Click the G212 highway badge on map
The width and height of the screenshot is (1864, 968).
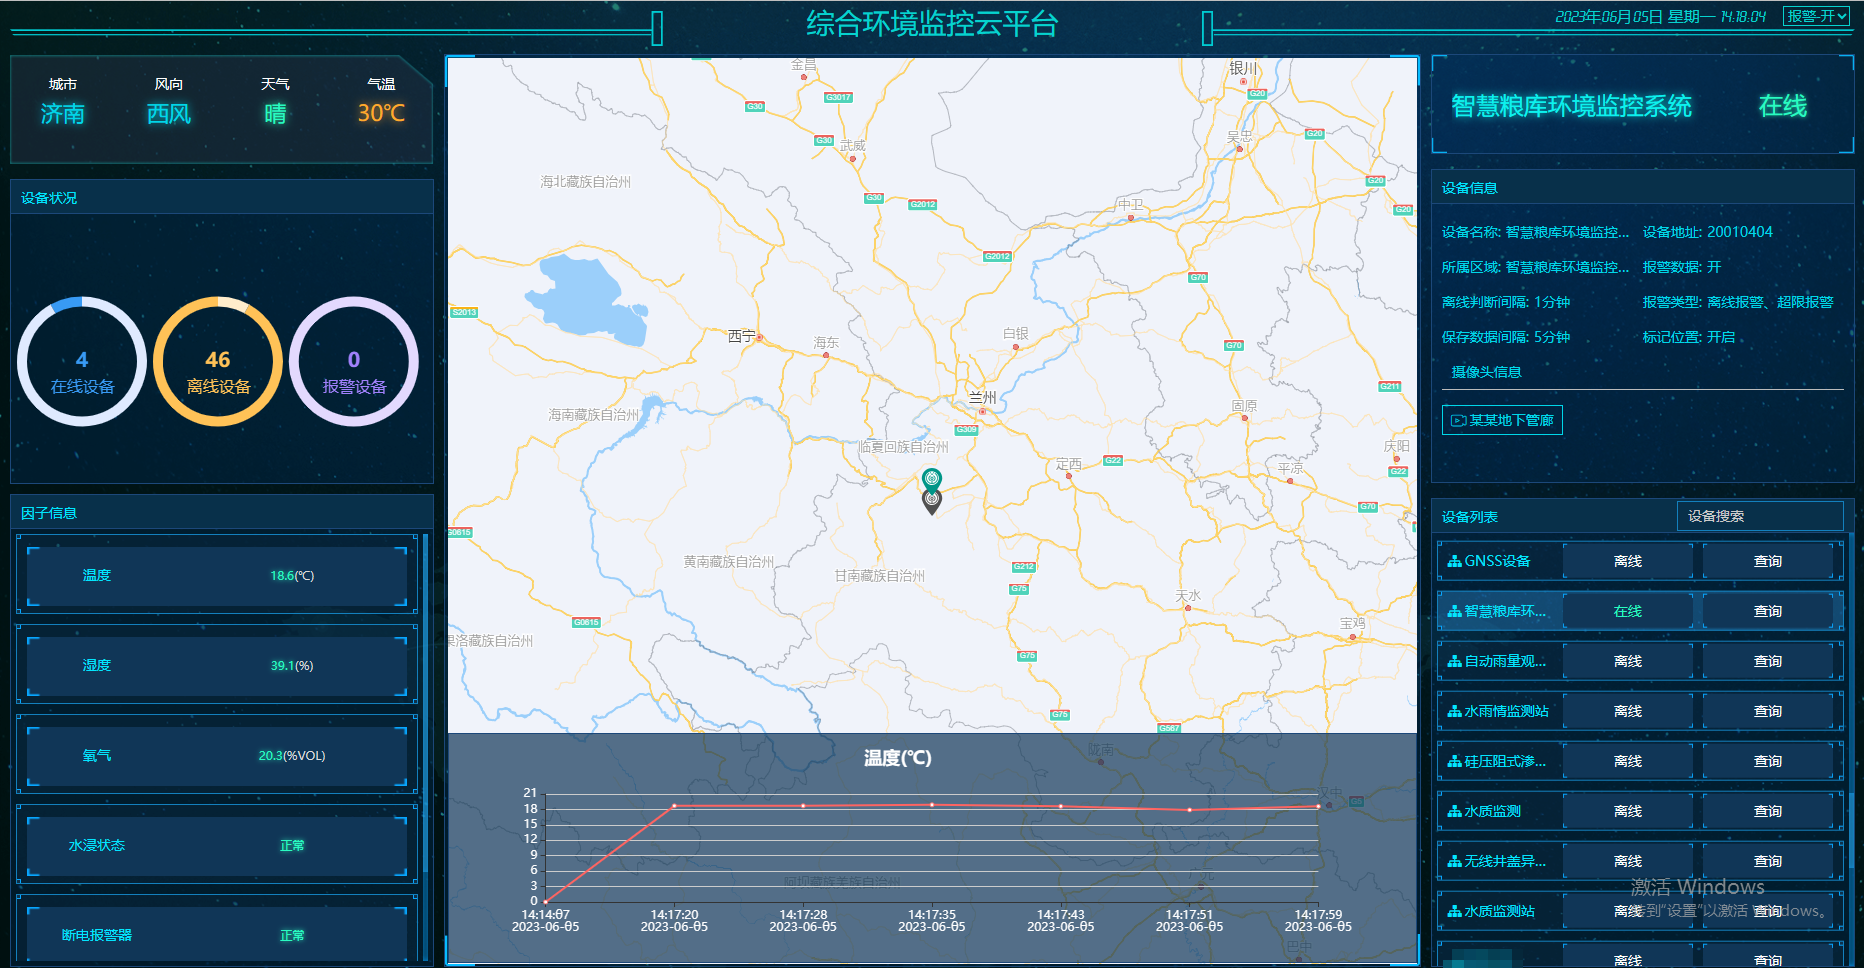coord(1023,566)
